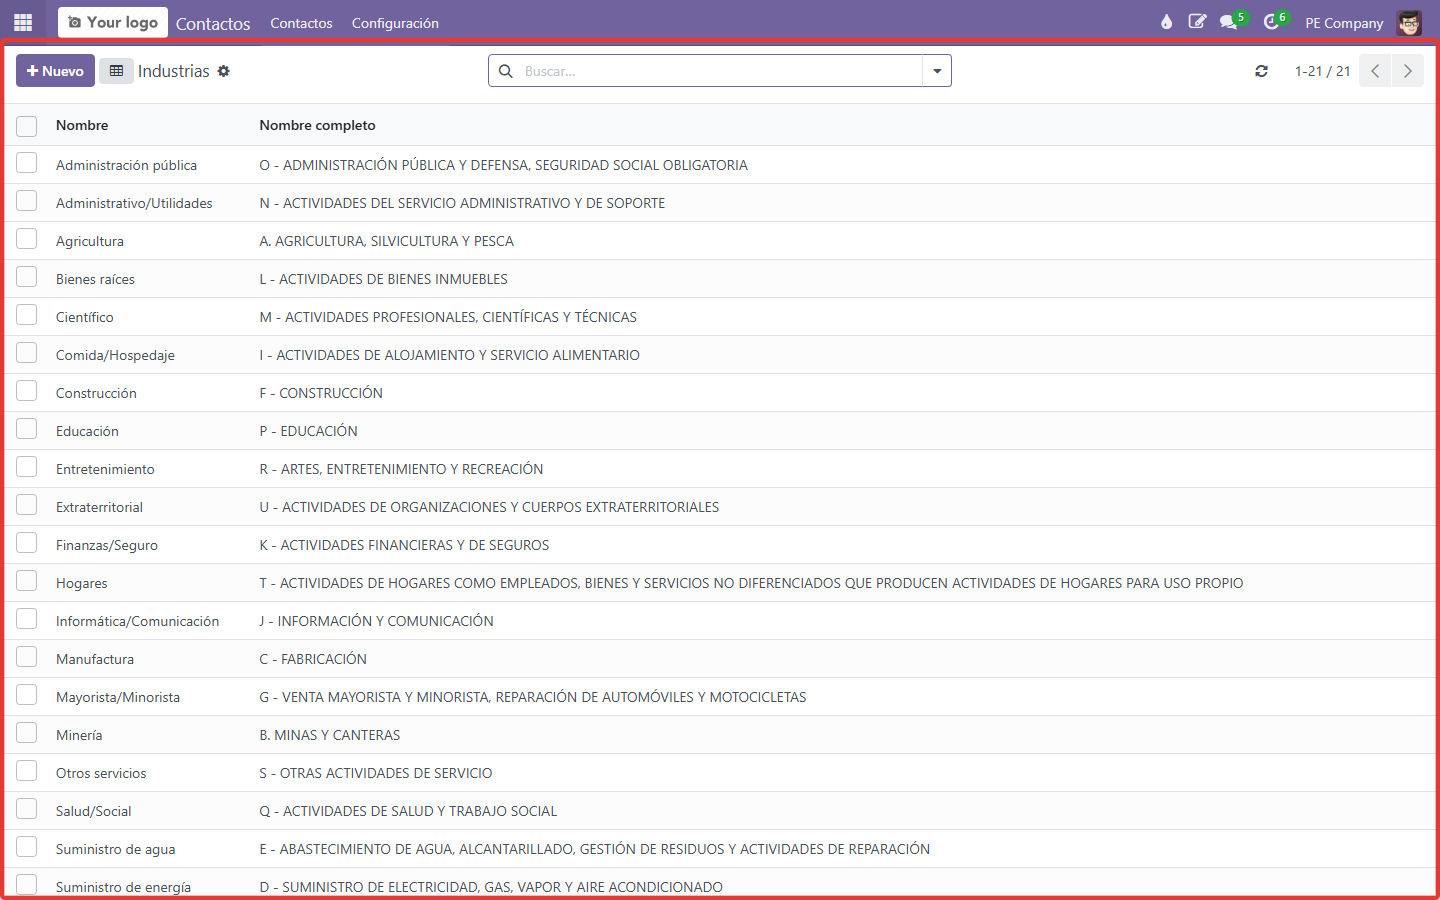
Task: Go to previous page with left chevron
Action: (1375, 71)
